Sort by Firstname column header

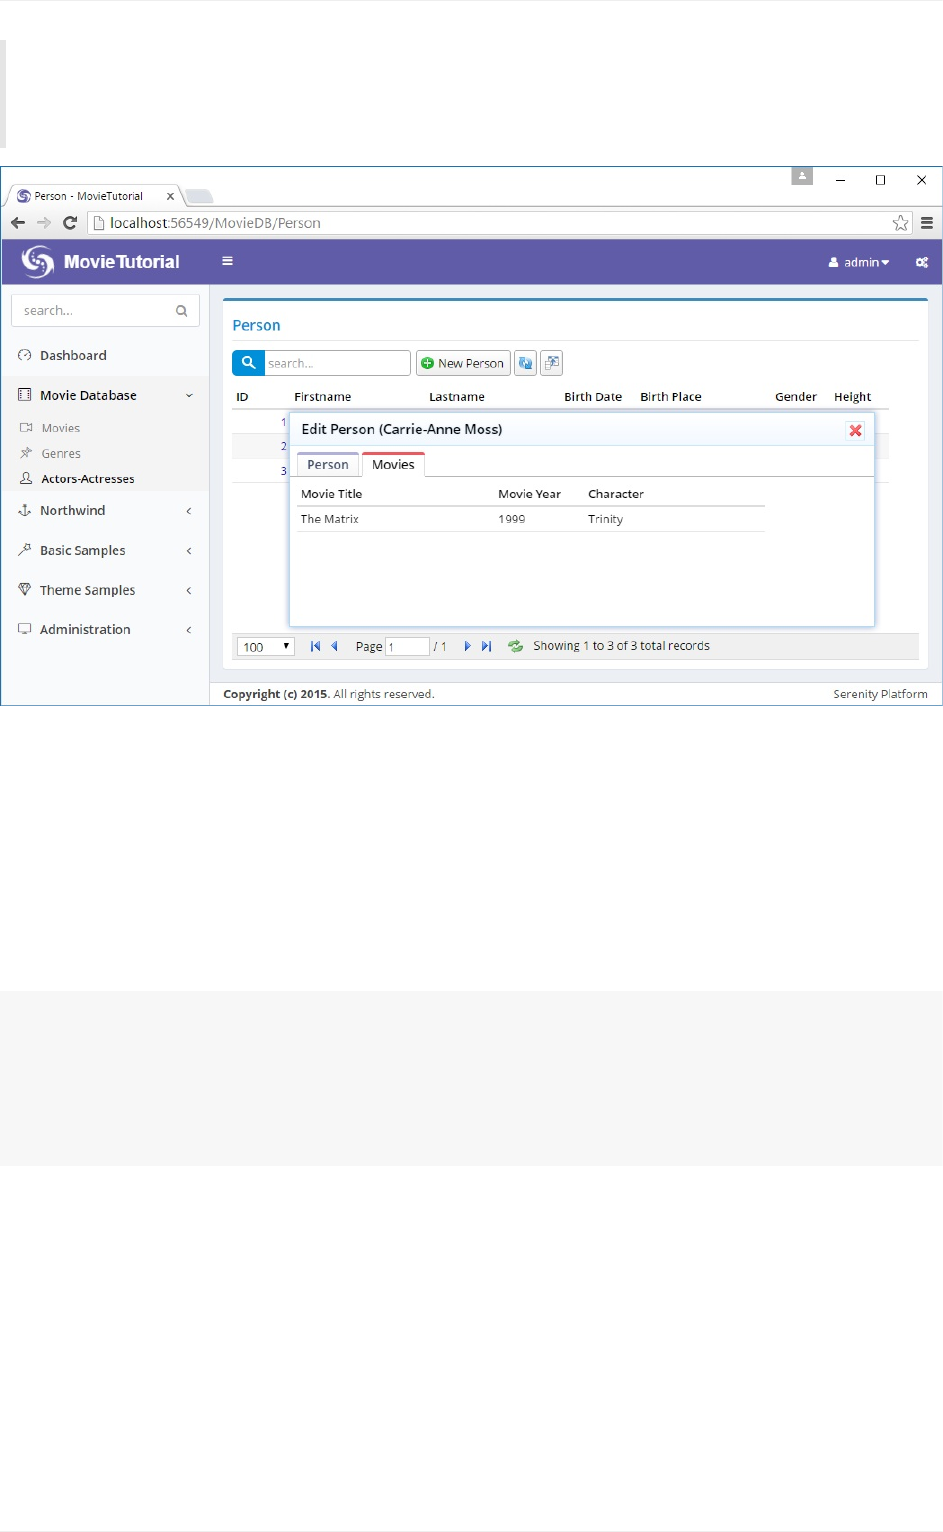click(x=323, y=397)
